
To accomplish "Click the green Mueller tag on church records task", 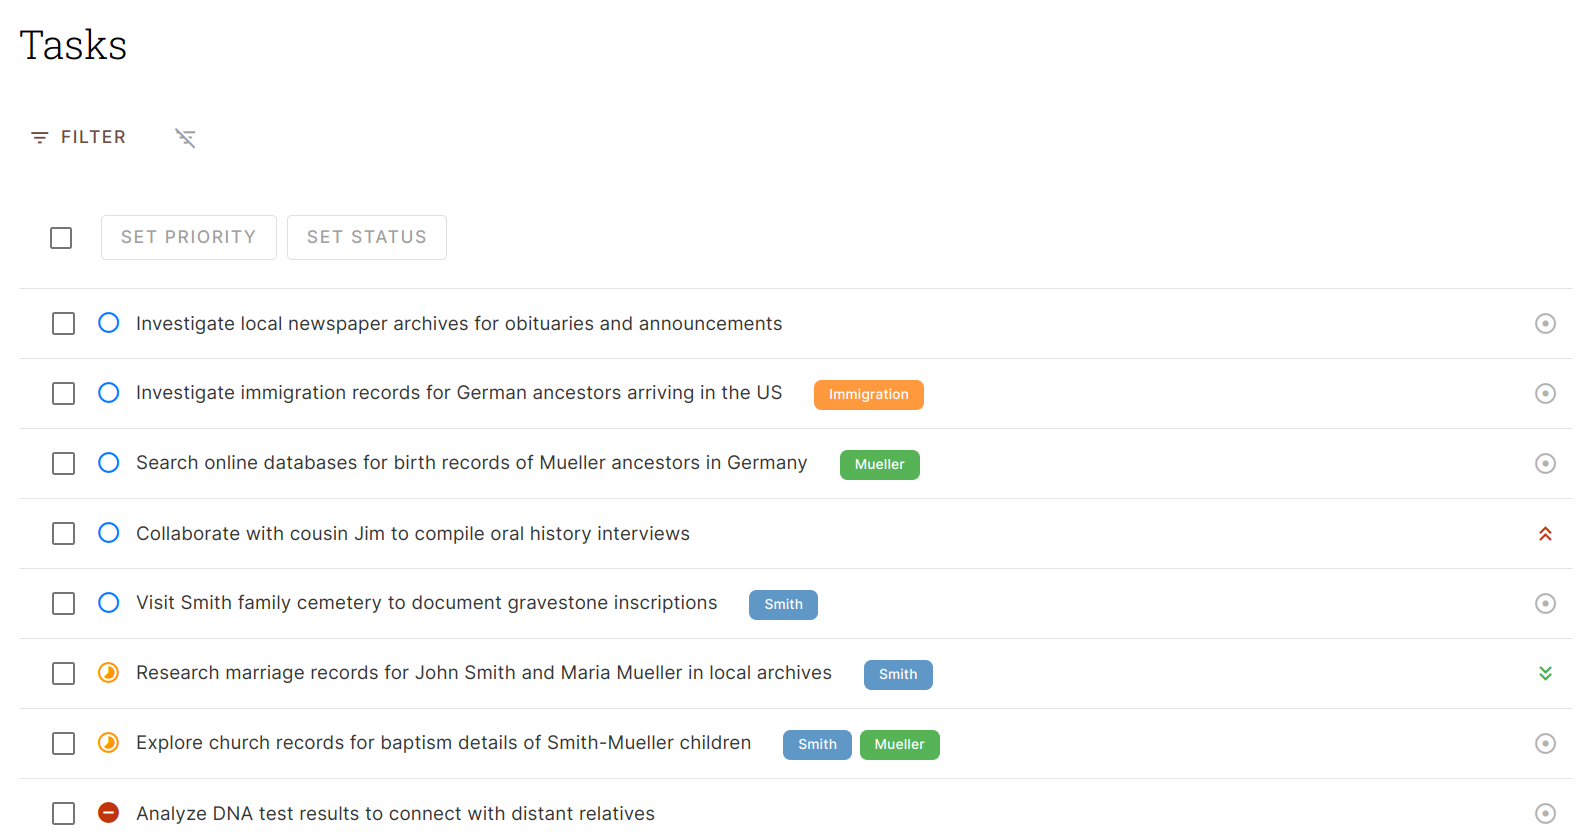I will click(x=900, y=744).
